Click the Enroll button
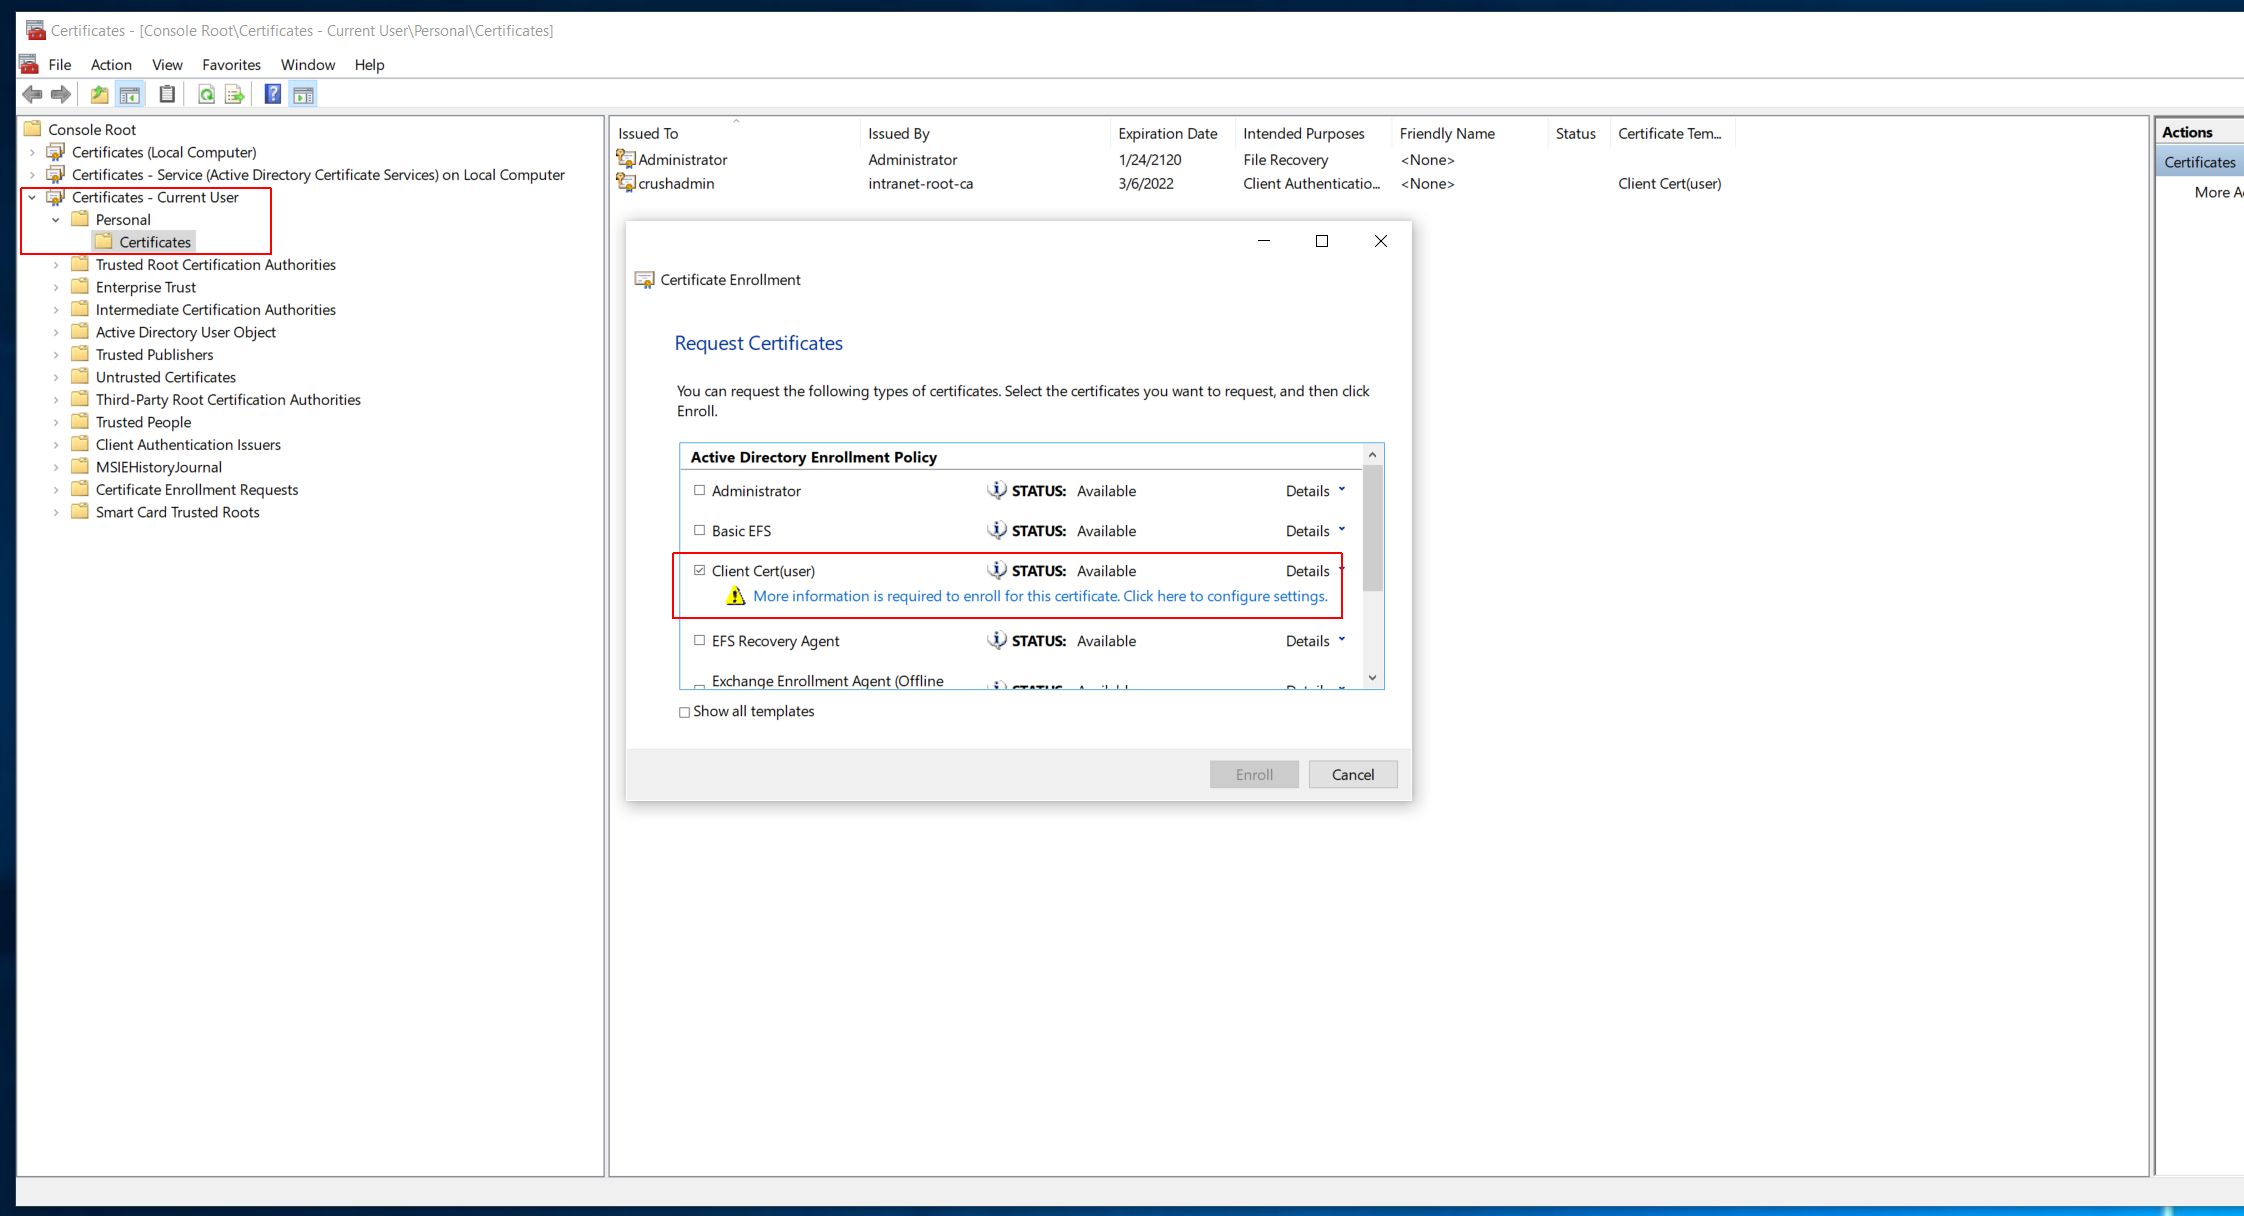2244x1216 pixels. (1254, 774)
